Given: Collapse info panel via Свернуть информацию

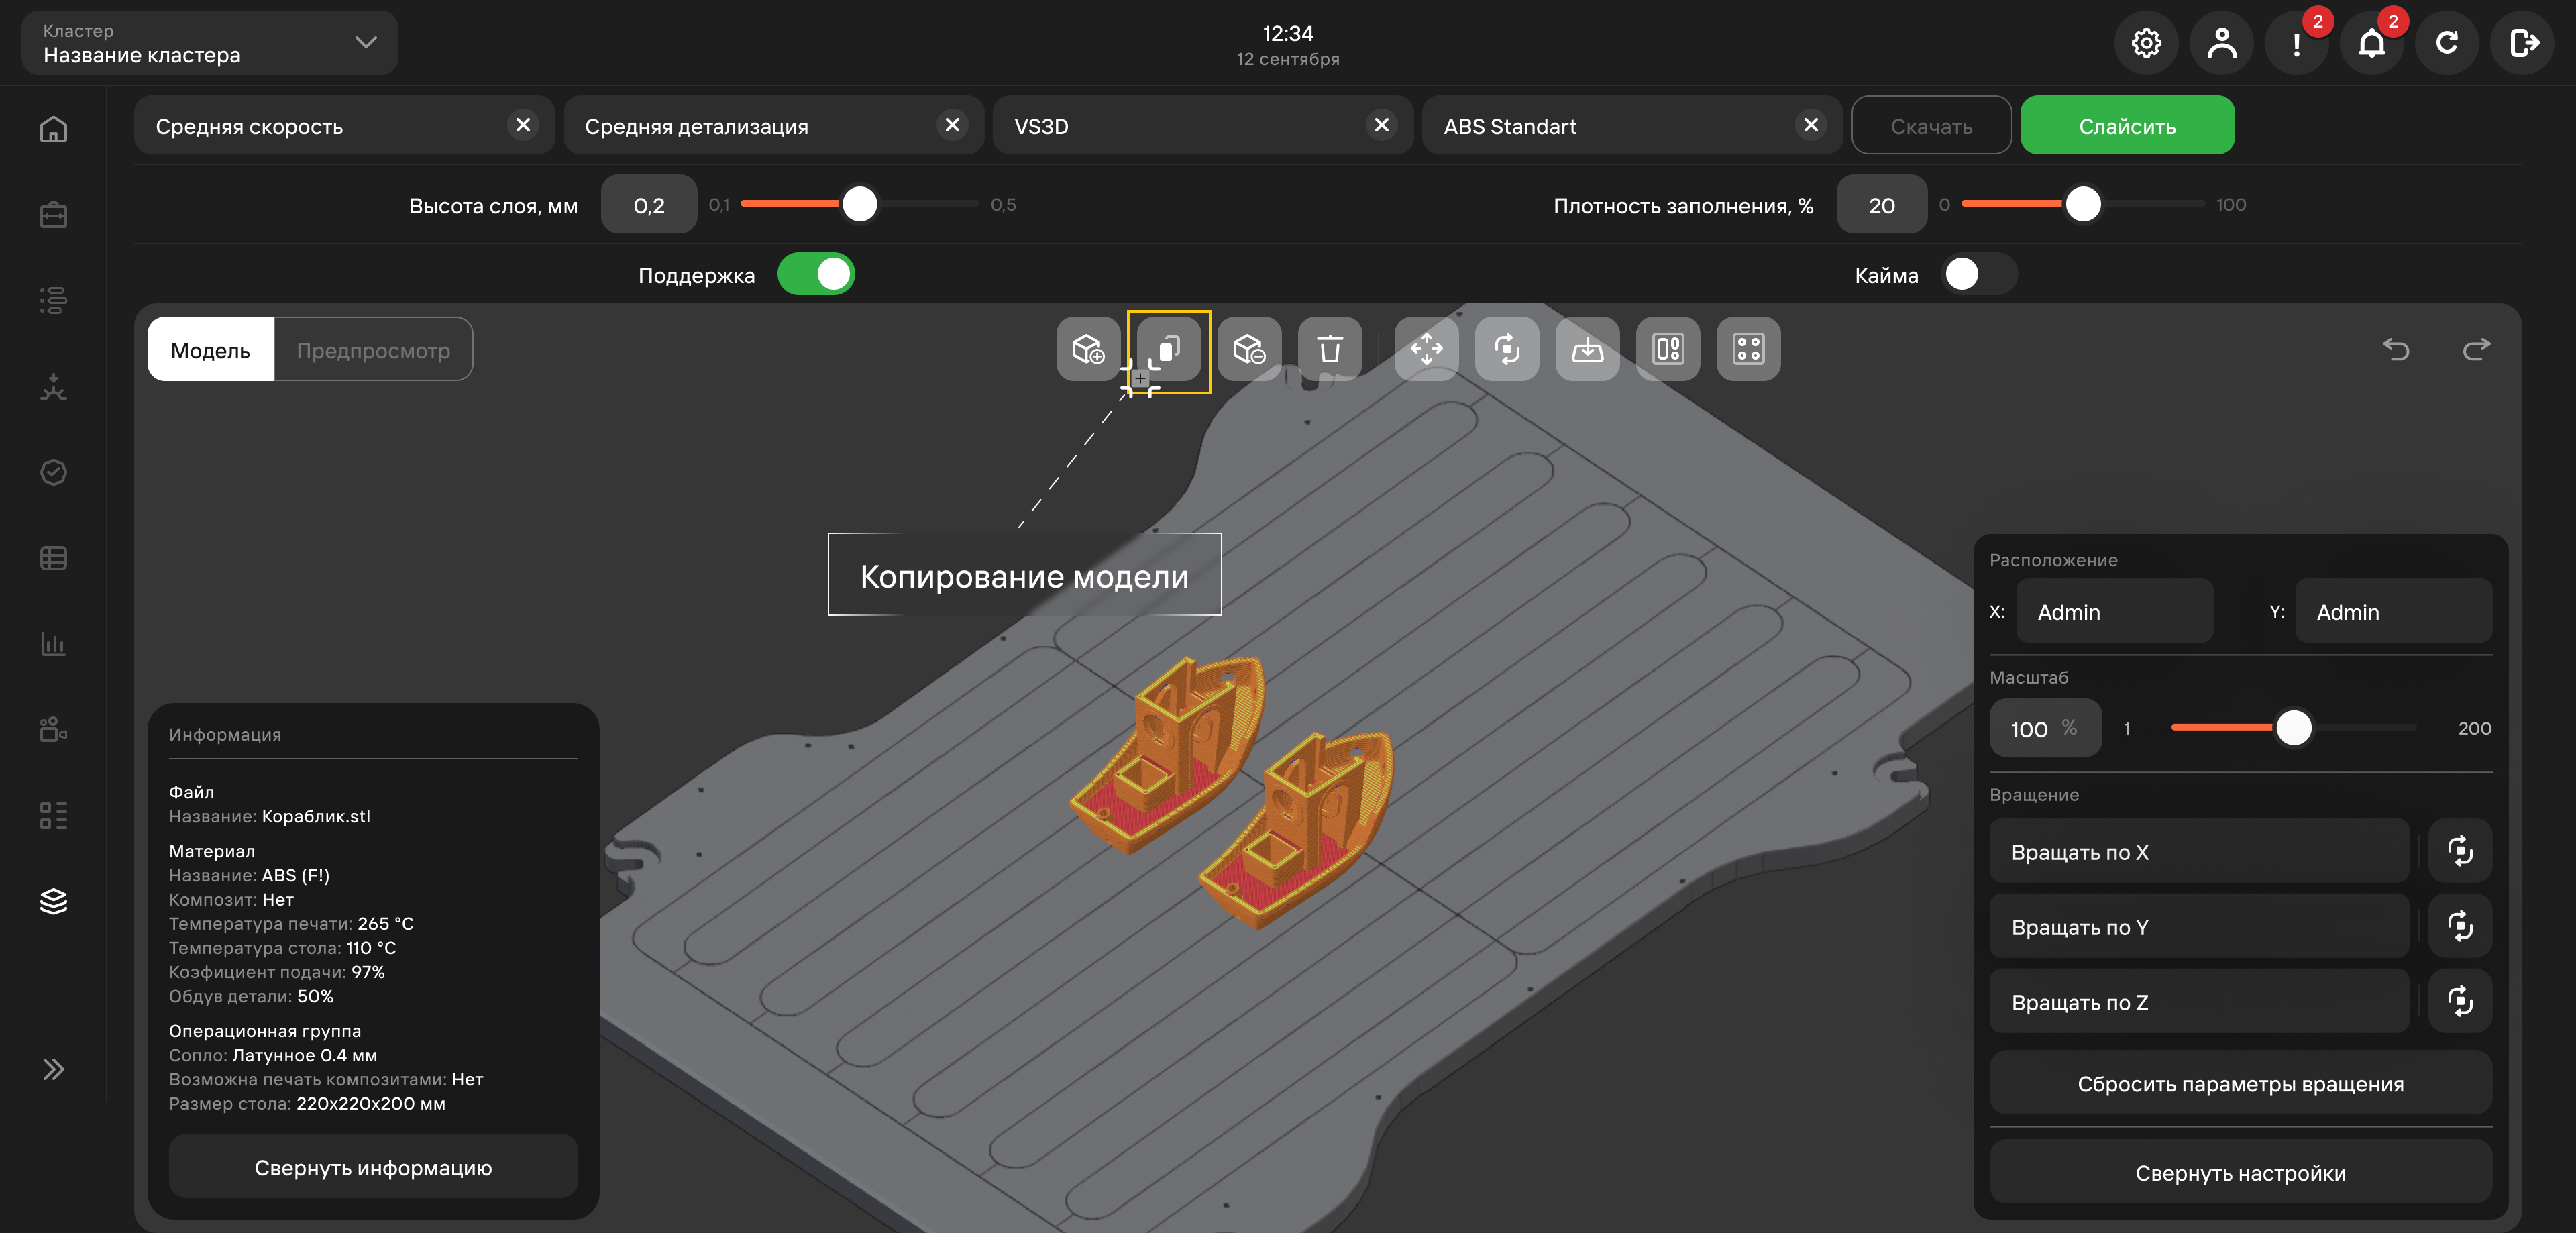Looking at the screenshot, I should tap(373, 1167).
